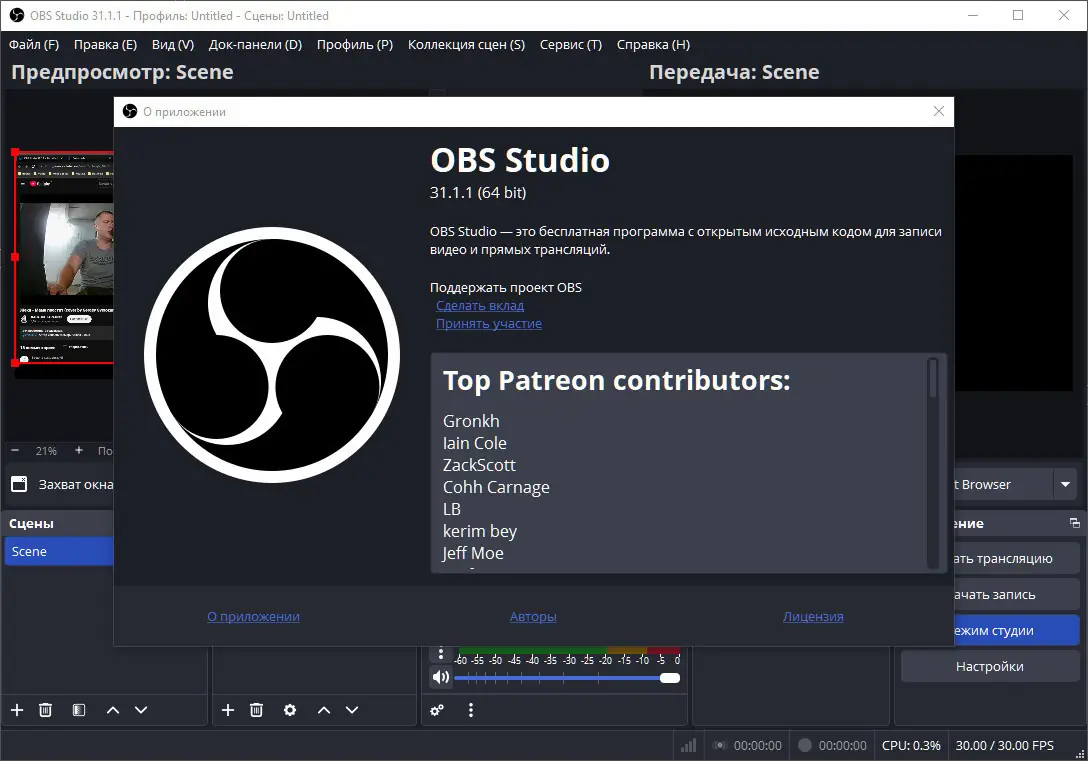Move the source up in the list

324,710
